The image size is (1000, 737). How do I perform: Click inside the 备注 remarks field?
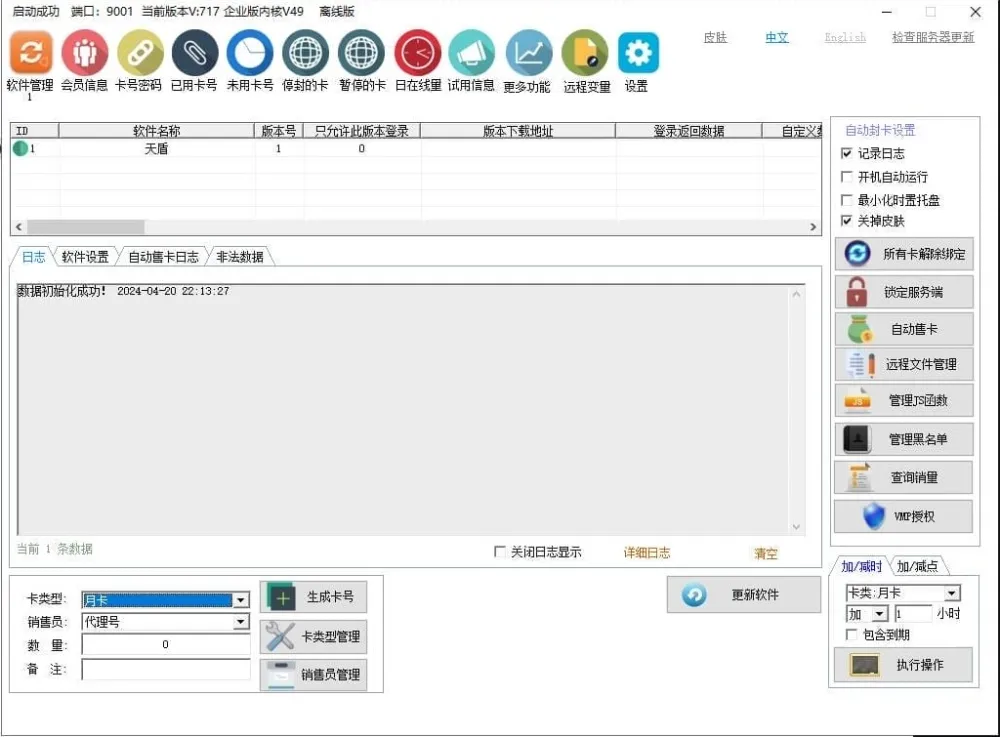(x=160, y=670)
